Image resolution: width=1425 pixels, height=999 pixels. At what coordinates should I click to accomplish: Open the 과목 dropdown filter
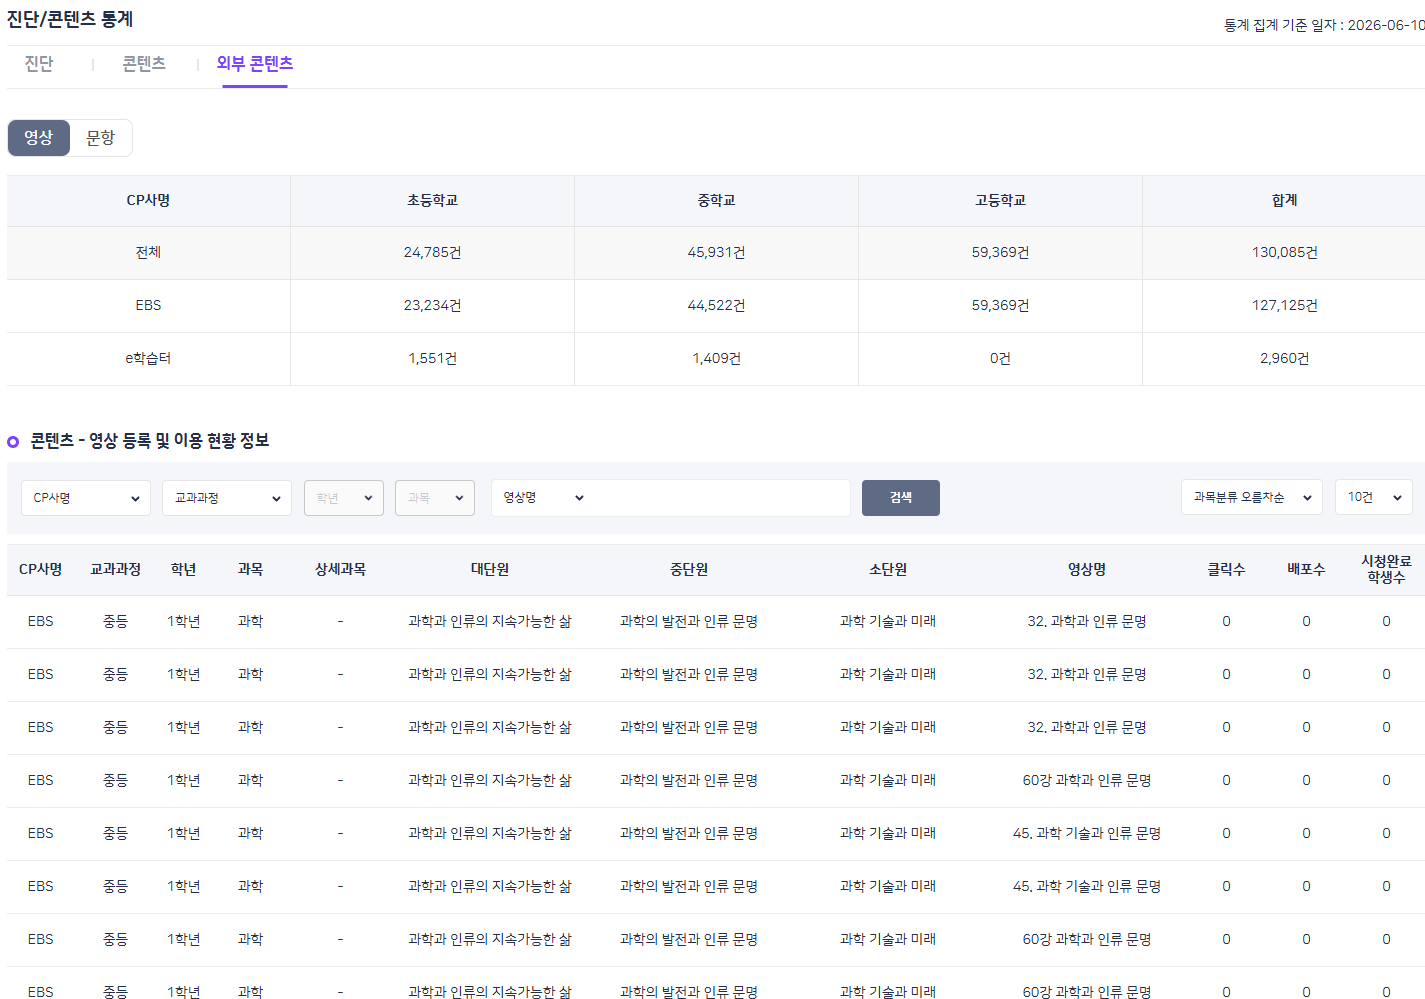[435, 498]
